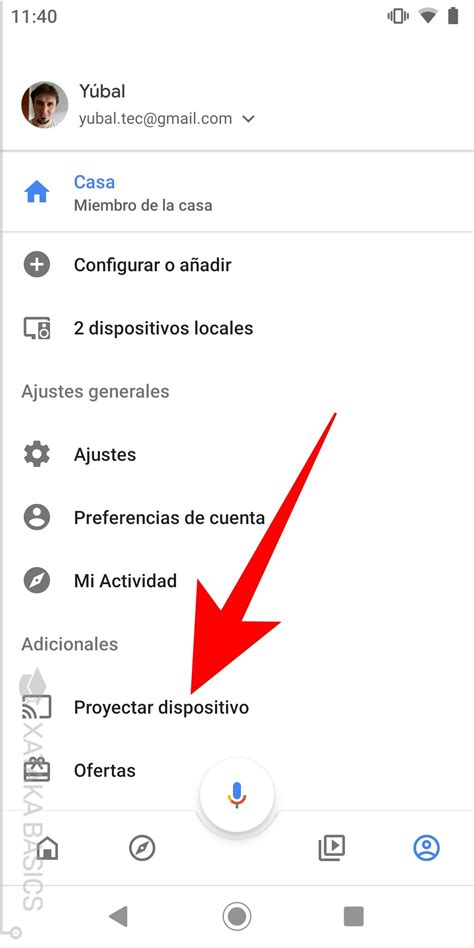Viewport: 474px width, 948px height.
Task: Tap the Android back navigation button
Action: tap(118, 917)
